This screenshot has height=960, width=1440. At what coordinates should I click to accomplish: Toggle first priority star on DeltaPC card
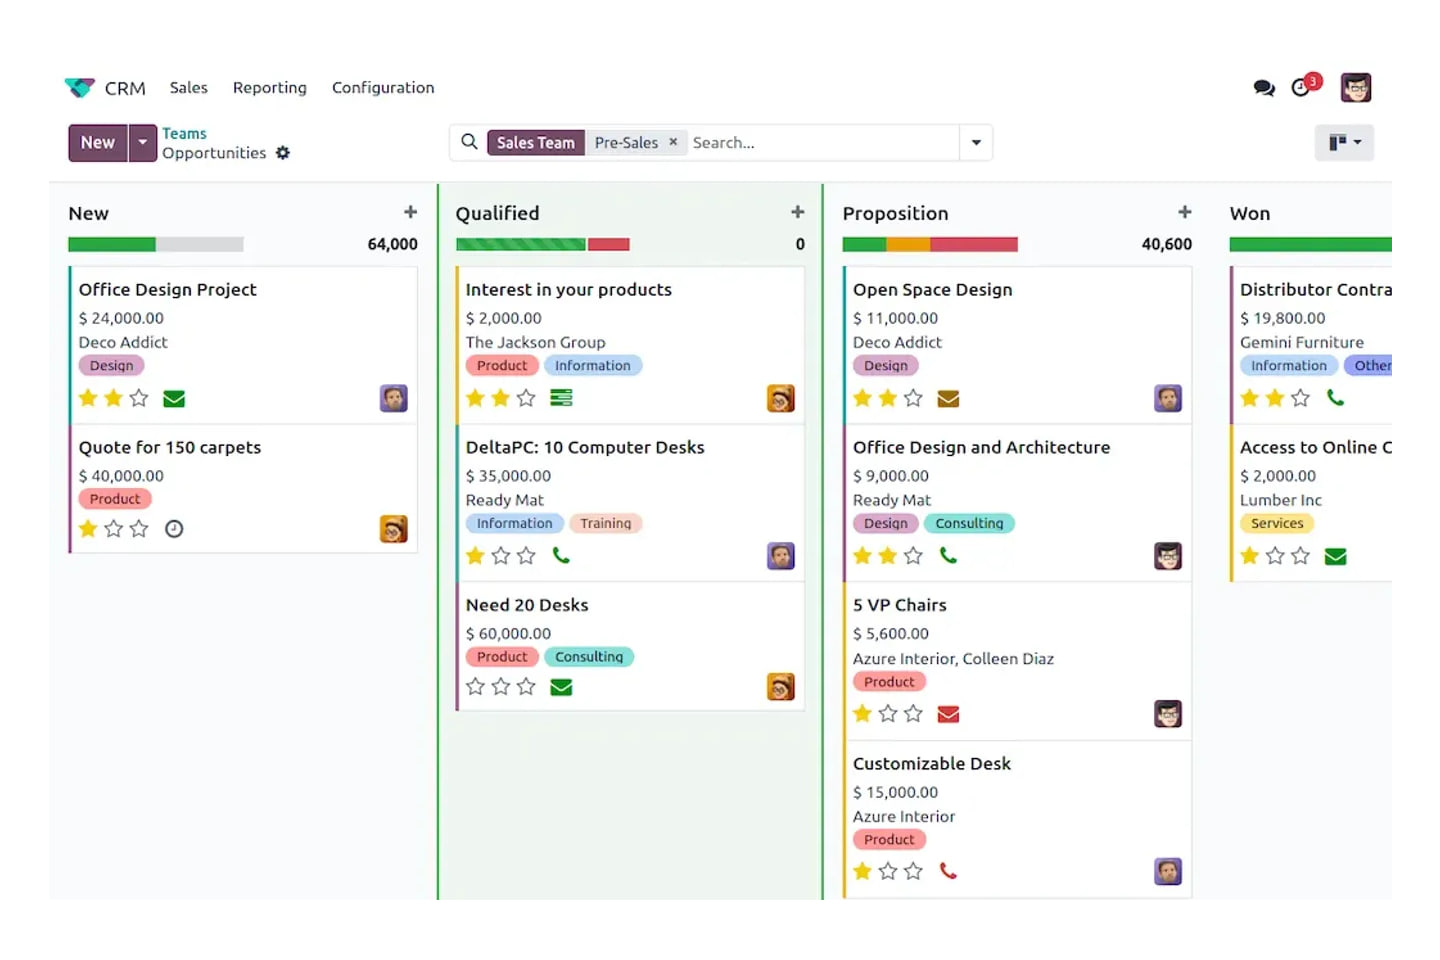coord(475,555)
